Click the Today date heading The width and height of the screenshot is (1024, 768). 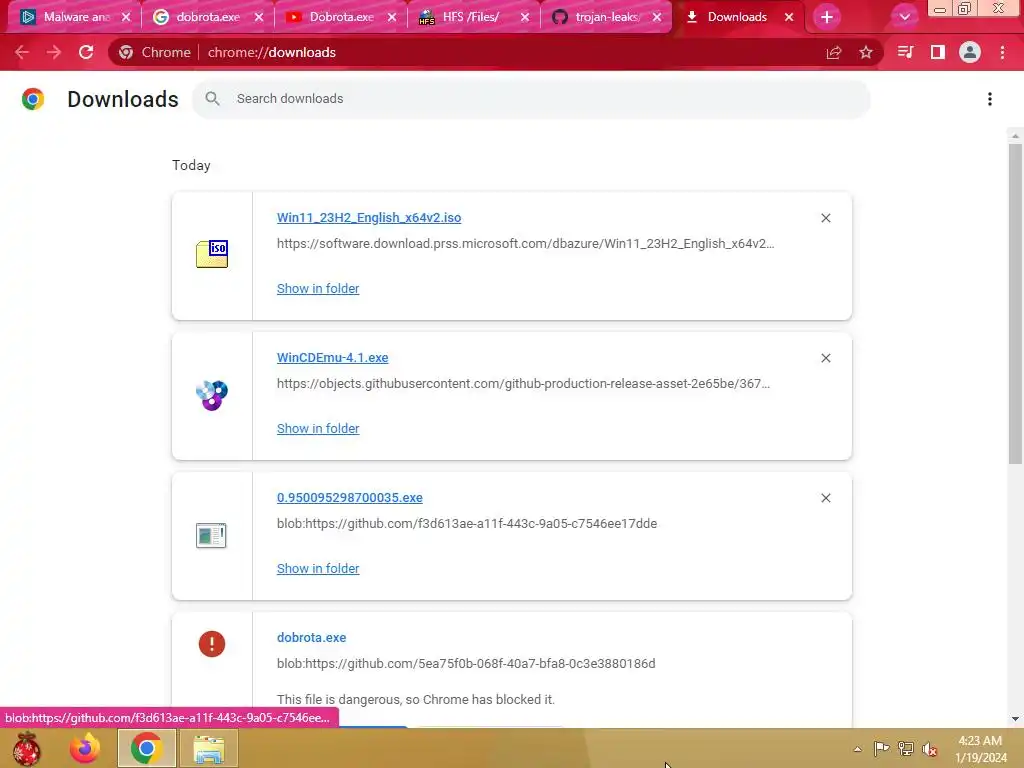click(191, 165)
